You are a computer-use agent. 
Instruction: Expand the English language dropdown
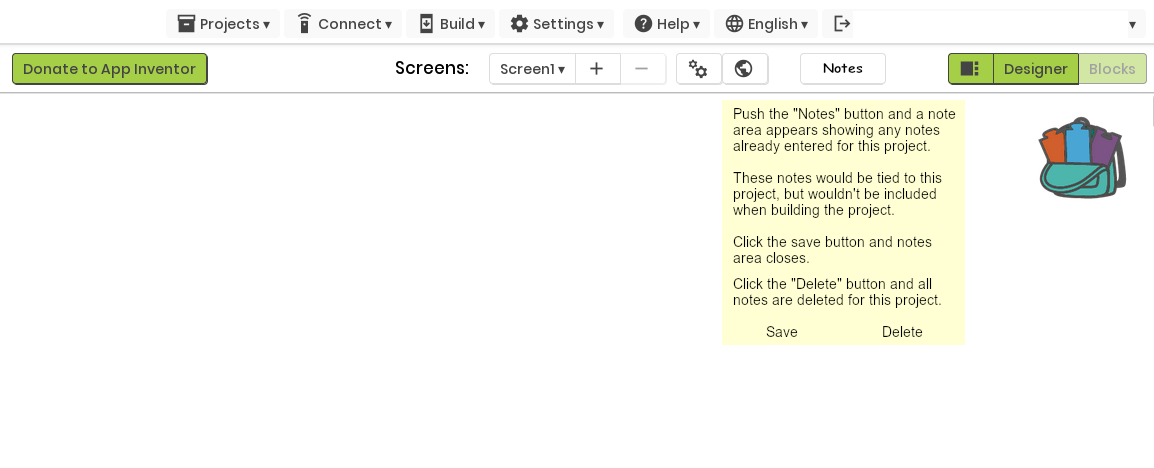(x=766, y=24)
